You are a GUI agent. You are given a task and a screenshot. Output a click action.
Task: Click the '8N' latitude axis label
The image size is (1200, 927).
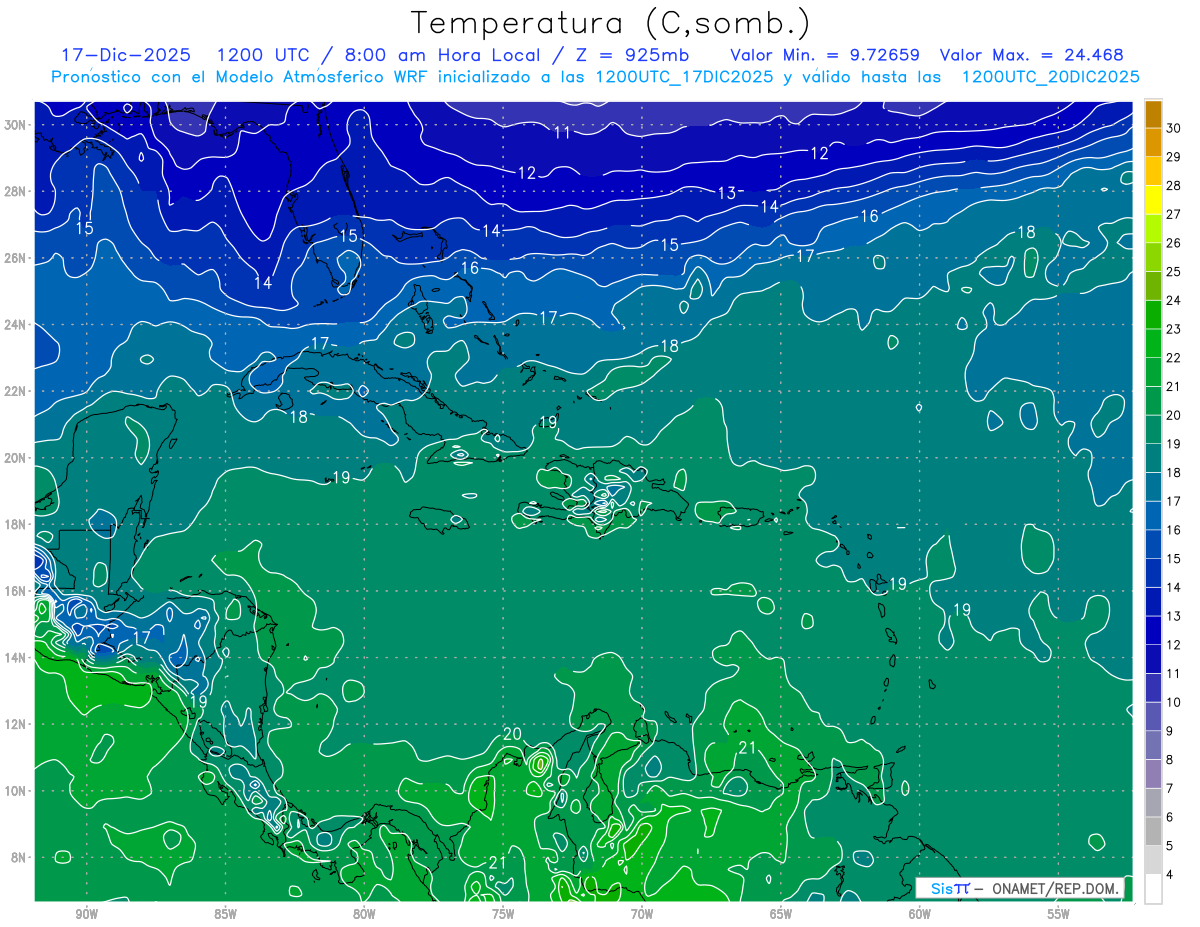click(19, 857)
